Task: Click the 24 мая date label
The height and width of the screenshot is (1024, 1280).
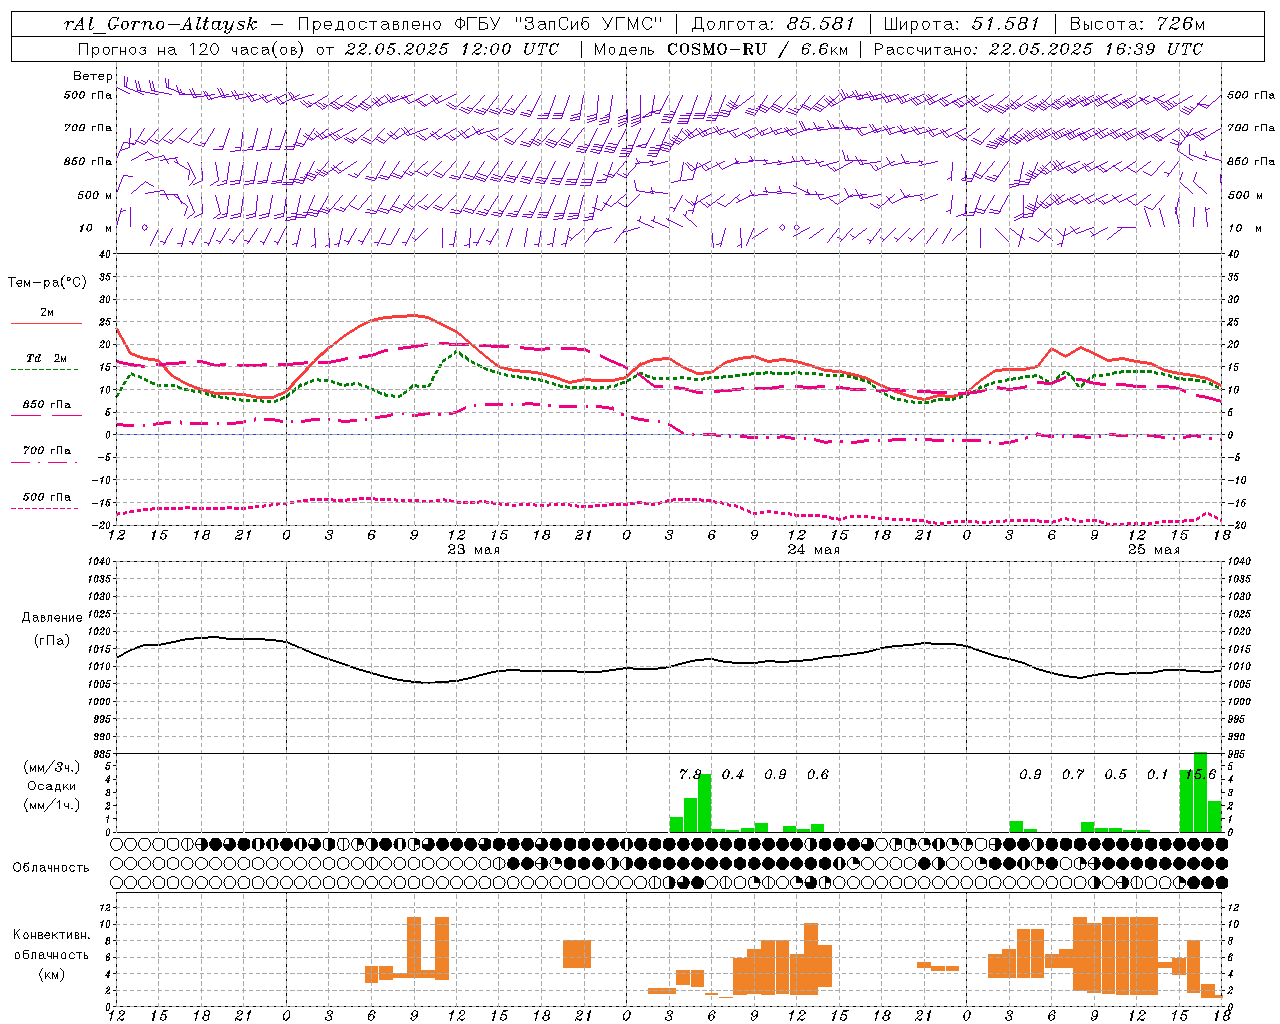Action: click(814, 549)
